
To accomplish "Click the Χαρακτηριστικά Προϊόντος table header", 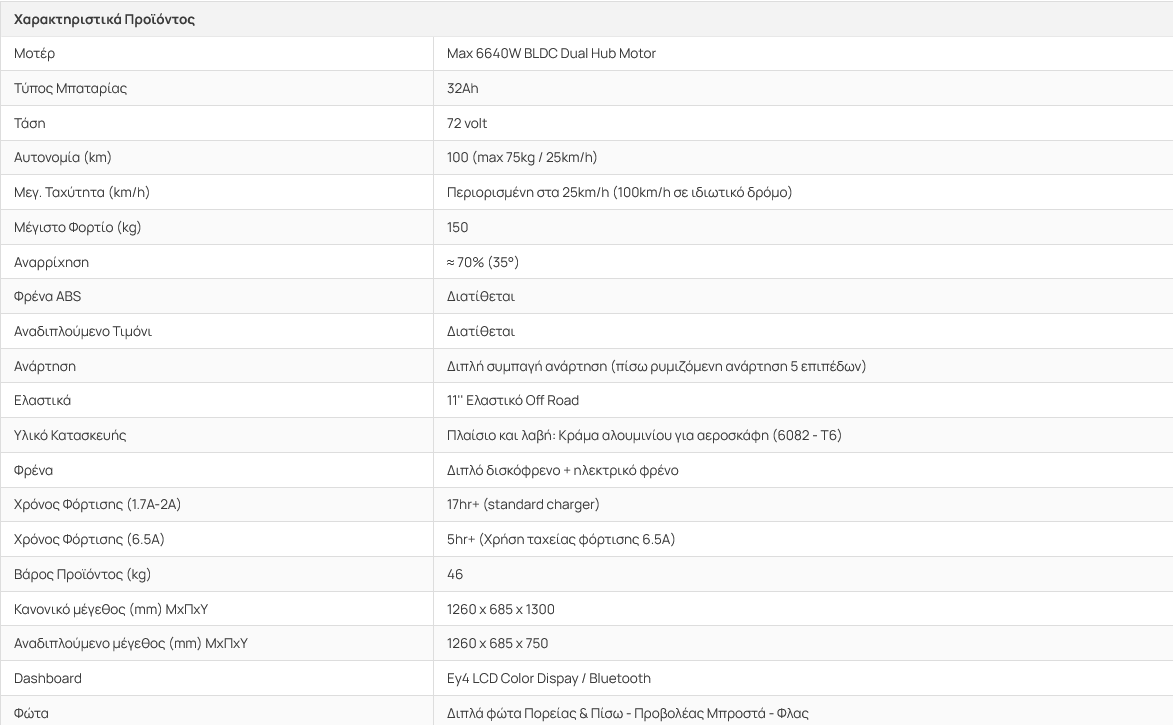I will [x=105, y=19].
